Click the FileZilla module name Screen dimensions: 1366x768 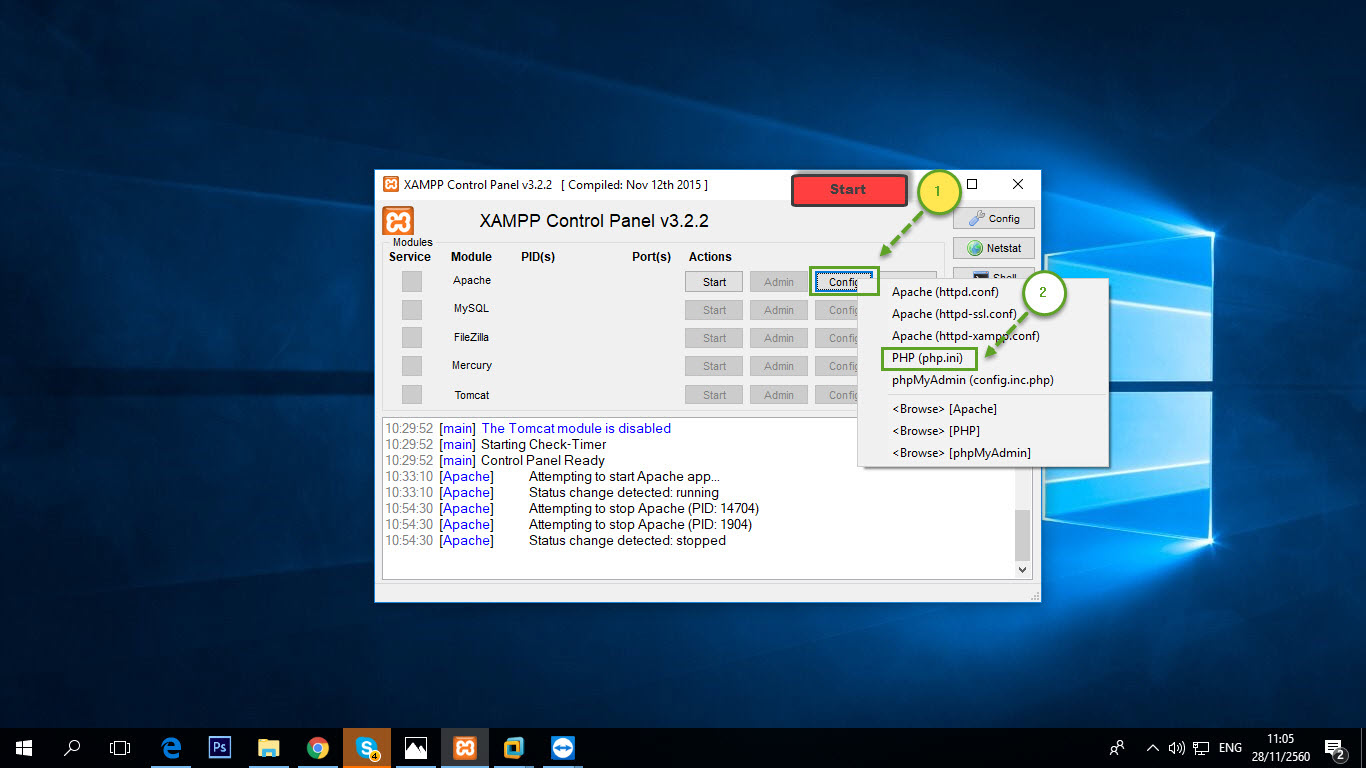pos(471,337)
